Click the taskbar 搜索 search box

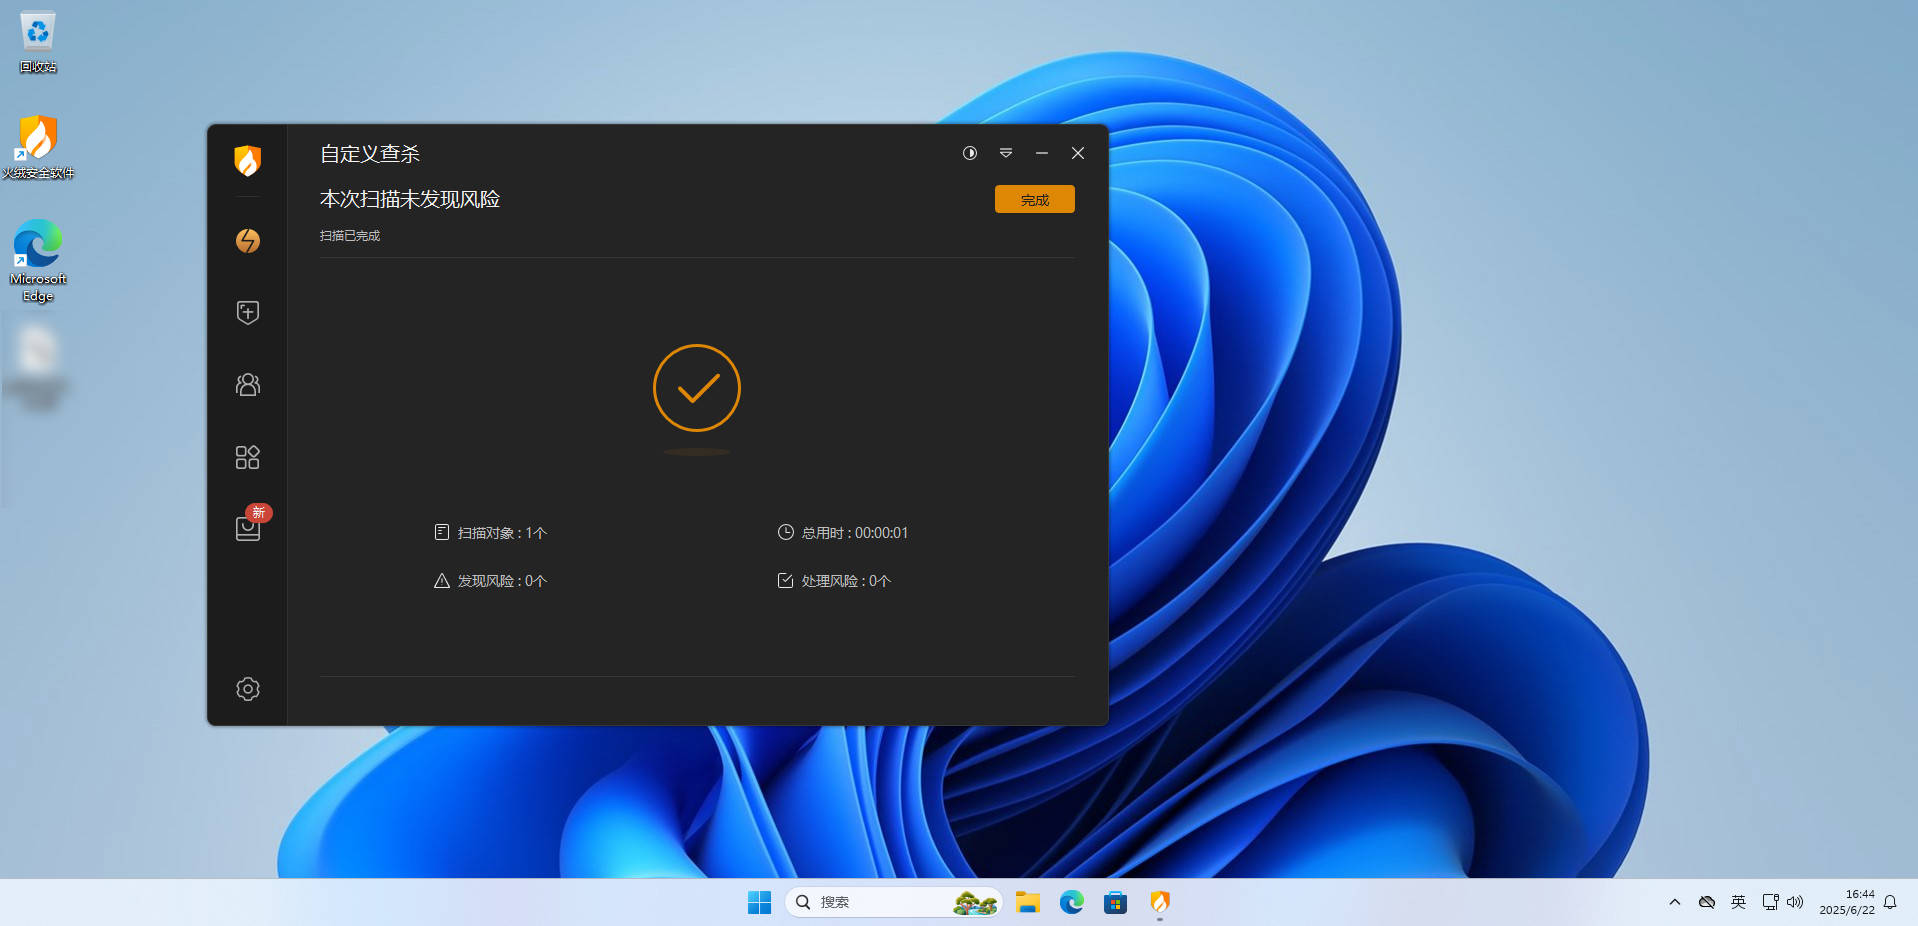click(894, 903)
